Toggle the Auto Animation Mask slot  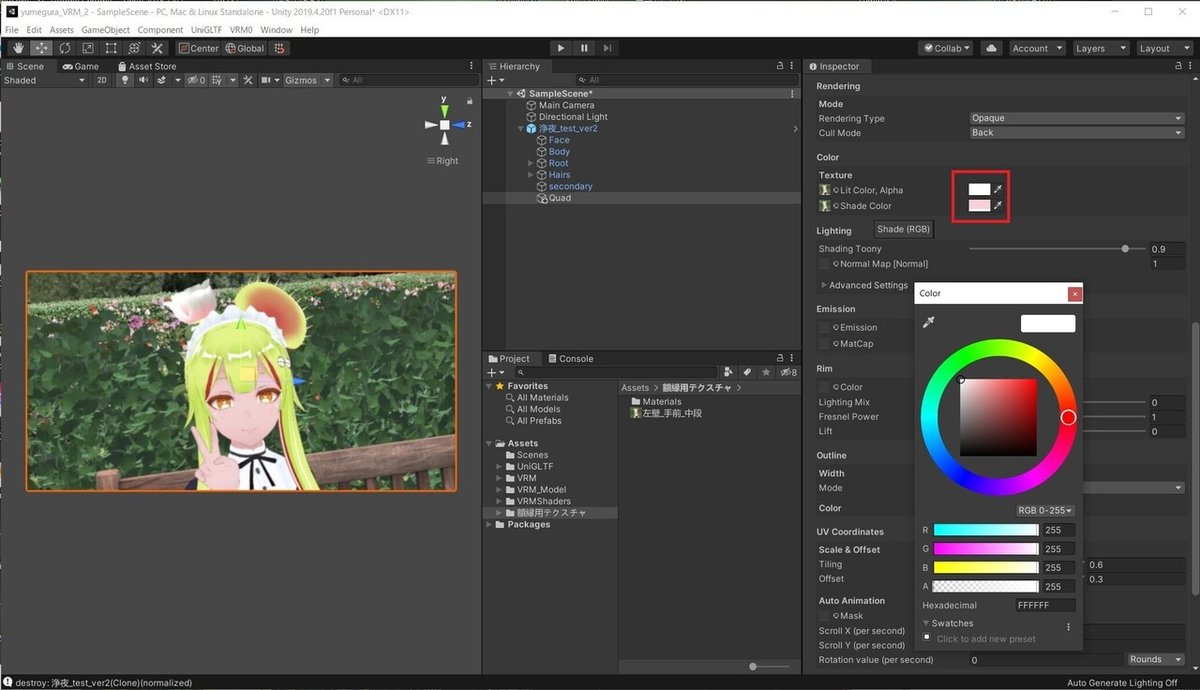tap(824, 616)
